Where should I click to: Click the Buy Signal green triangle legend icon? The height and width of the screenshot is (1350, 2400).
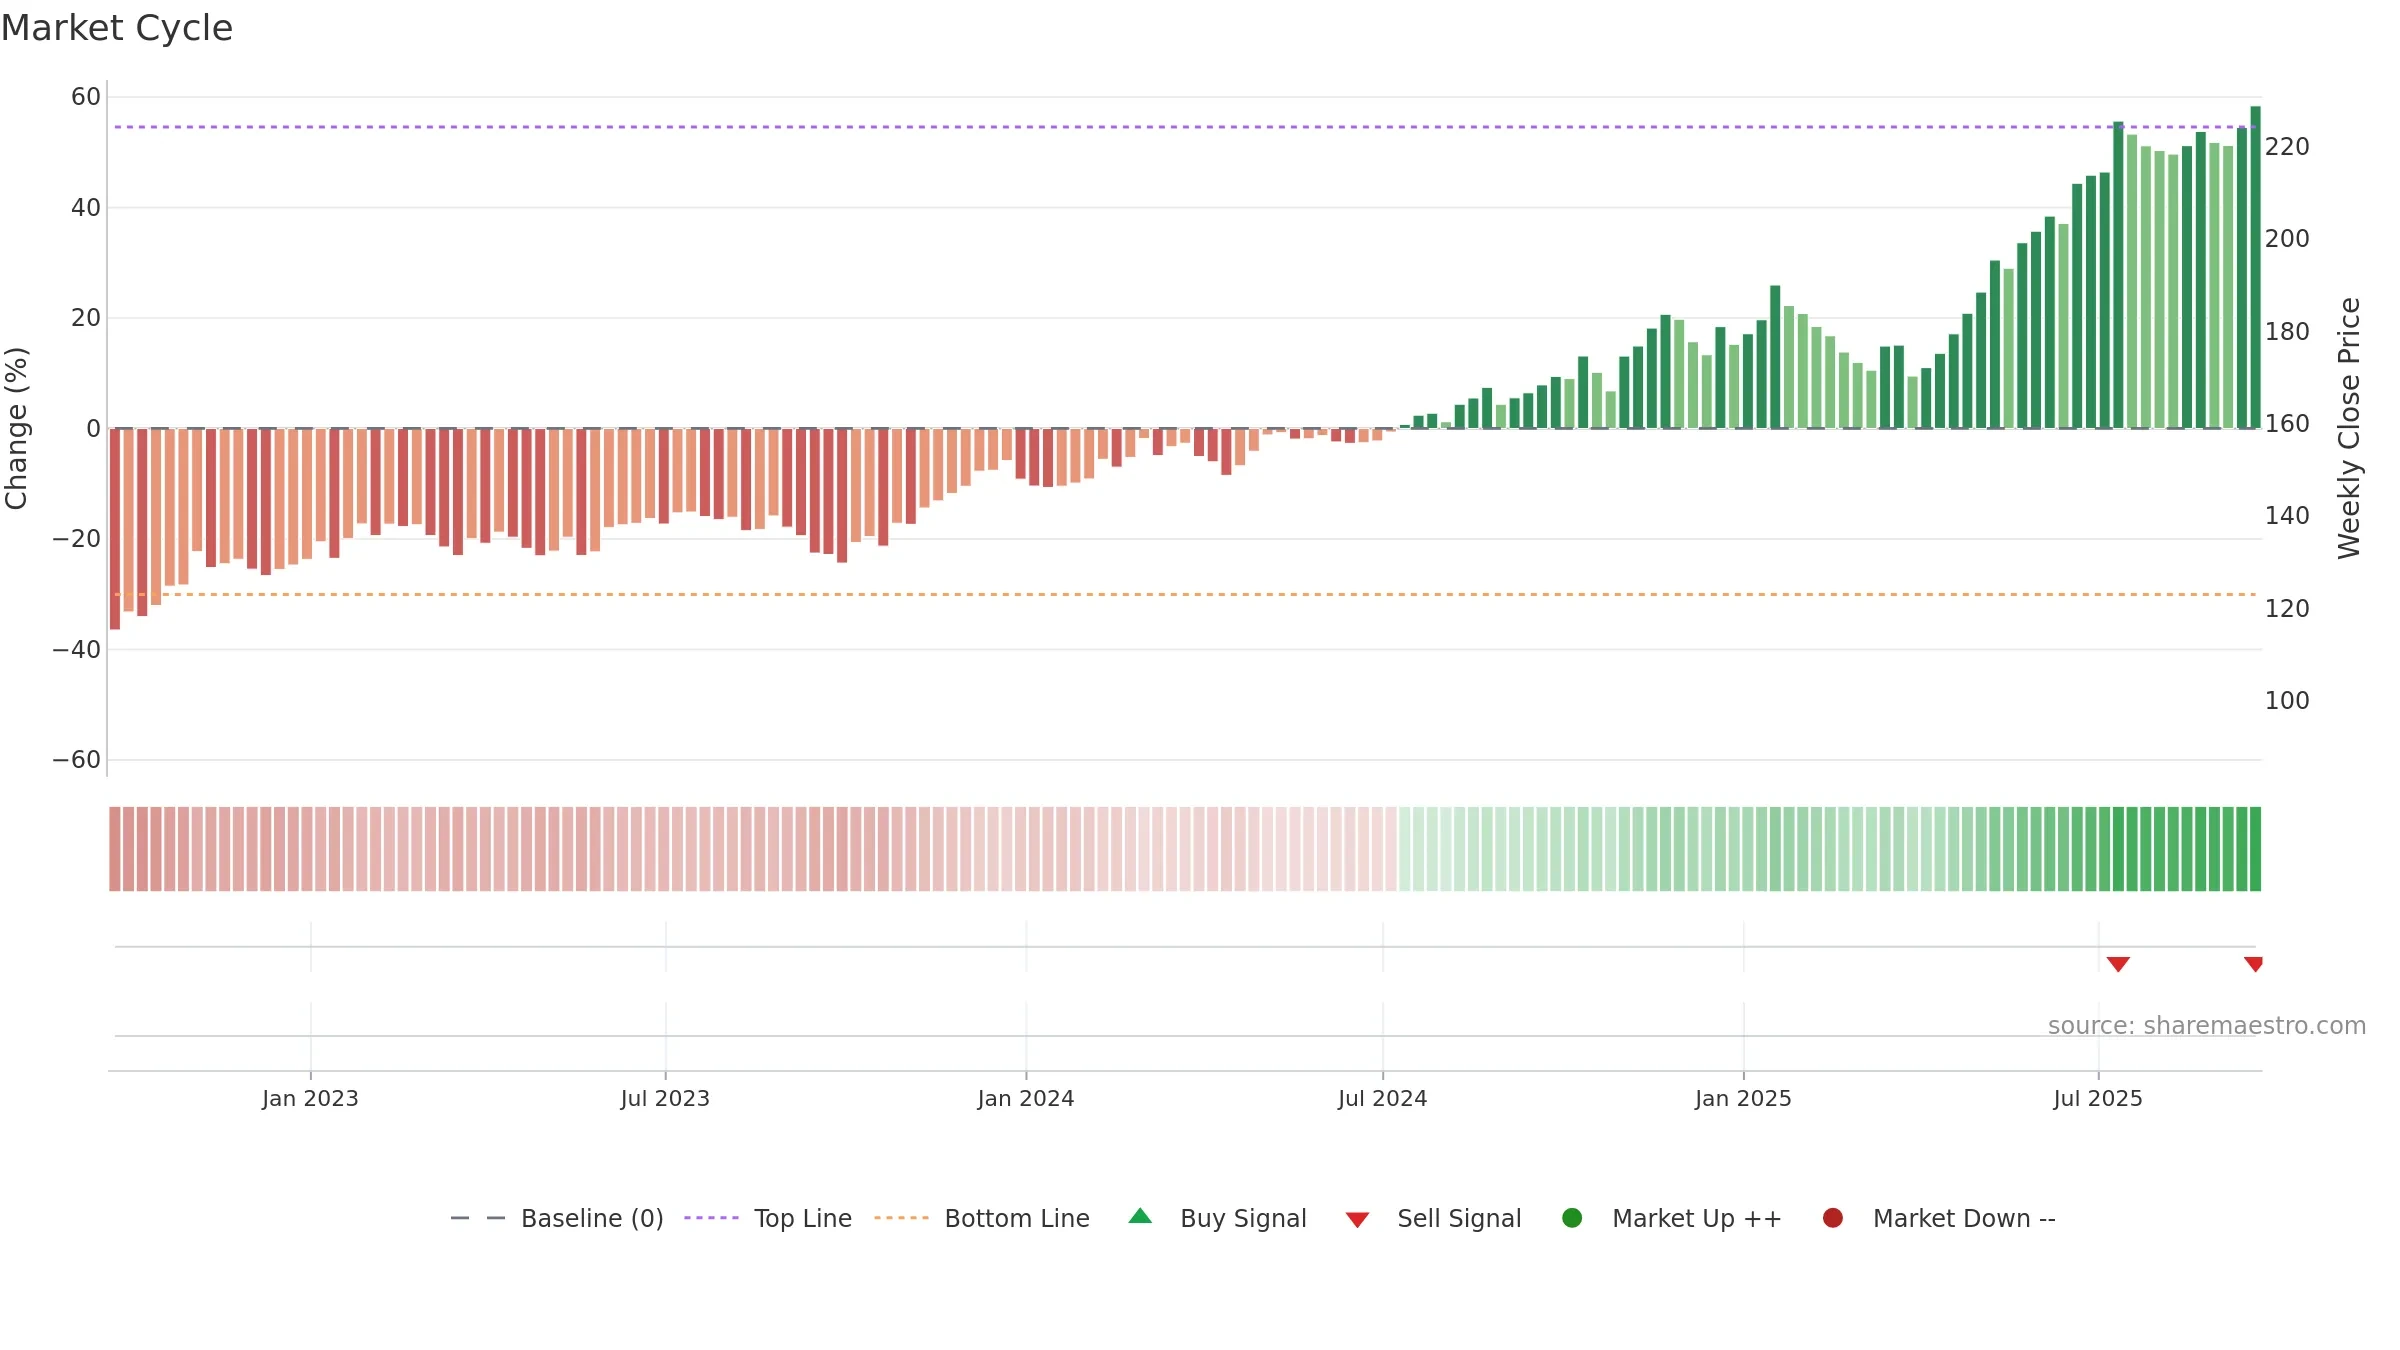[1140, 1216]
